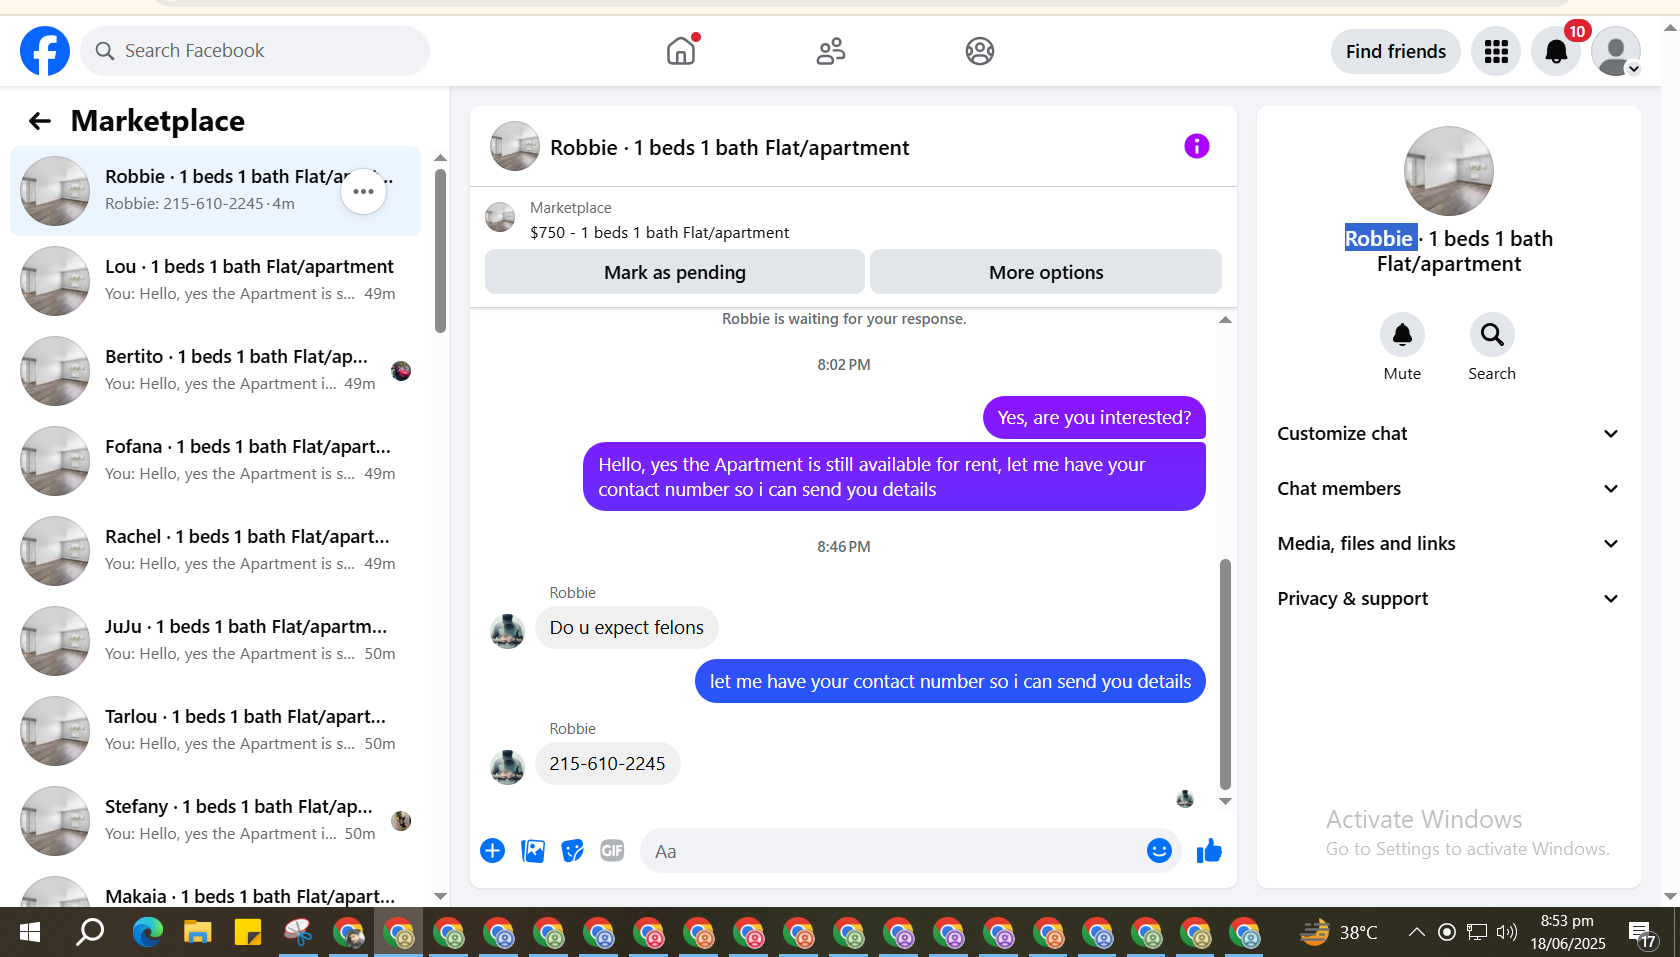Screen dimensions: 1680x957
Task: Open File Explorer from taskbar
Action: coord(198,933)
